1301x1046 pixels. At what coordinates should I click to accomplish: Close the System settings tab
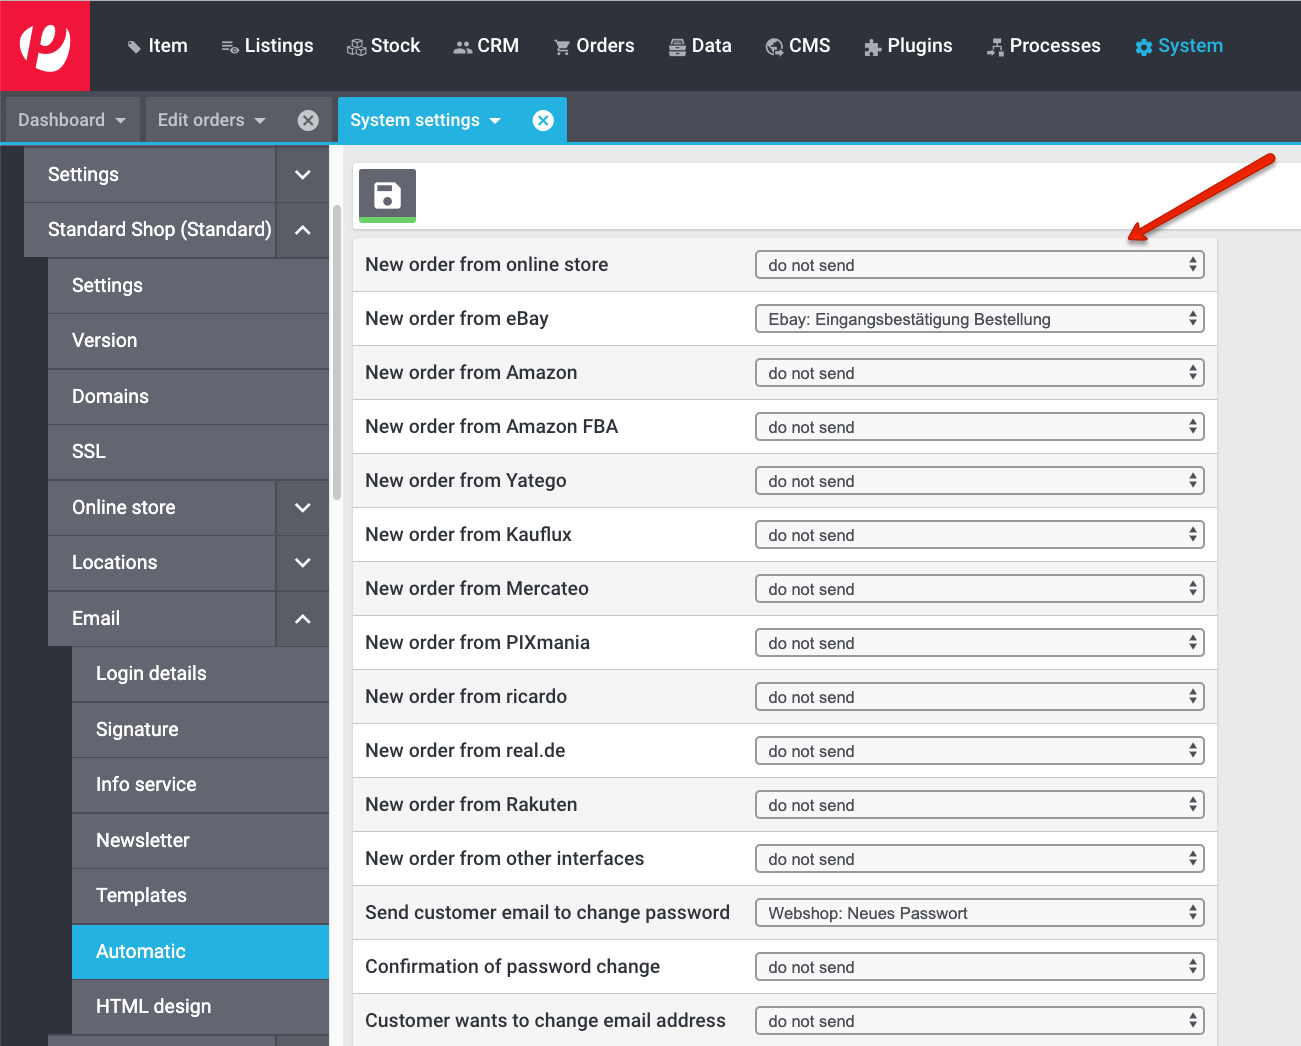pos(543,120)
